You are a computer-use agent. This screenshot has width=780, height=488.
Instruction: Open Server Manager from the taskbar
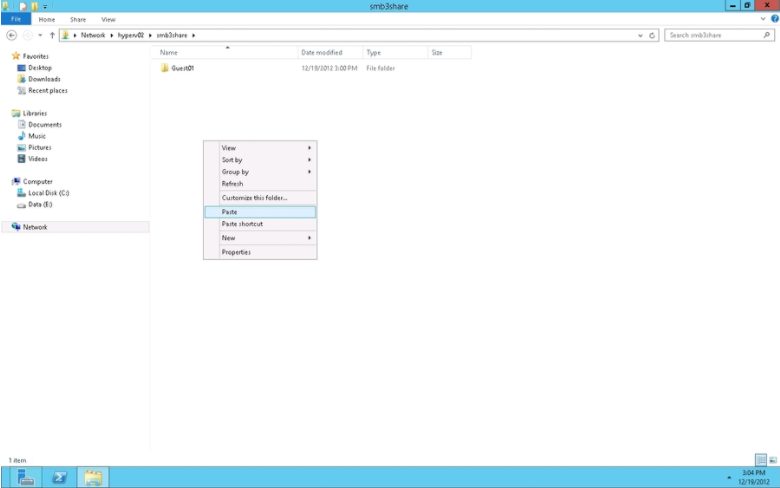coord(25,478)
